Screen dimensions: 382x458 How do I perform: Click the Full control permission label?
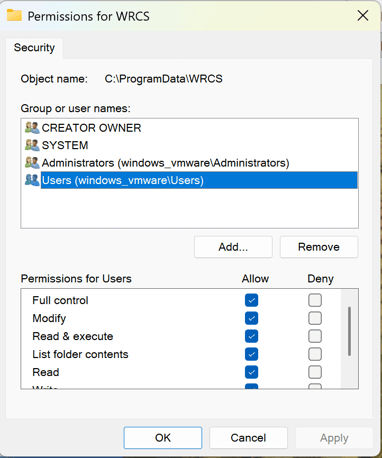[60, 300]
